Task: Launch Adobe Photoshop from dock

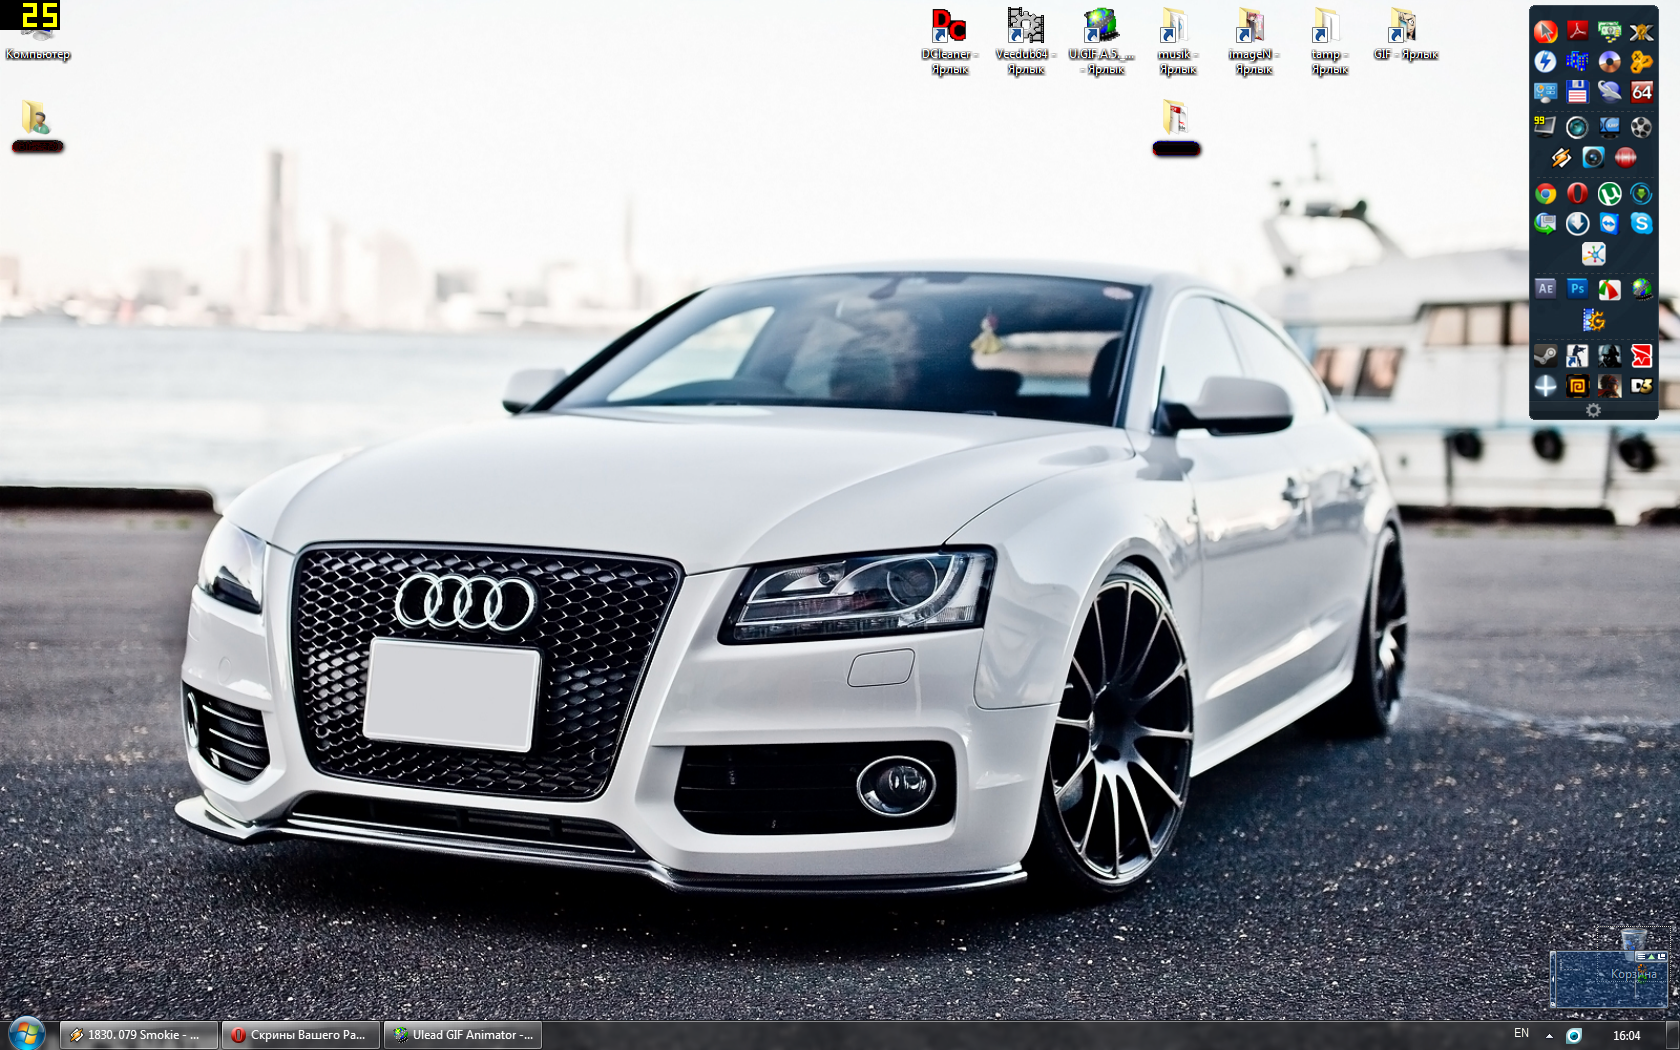Action: click(x=1577, y=289)
